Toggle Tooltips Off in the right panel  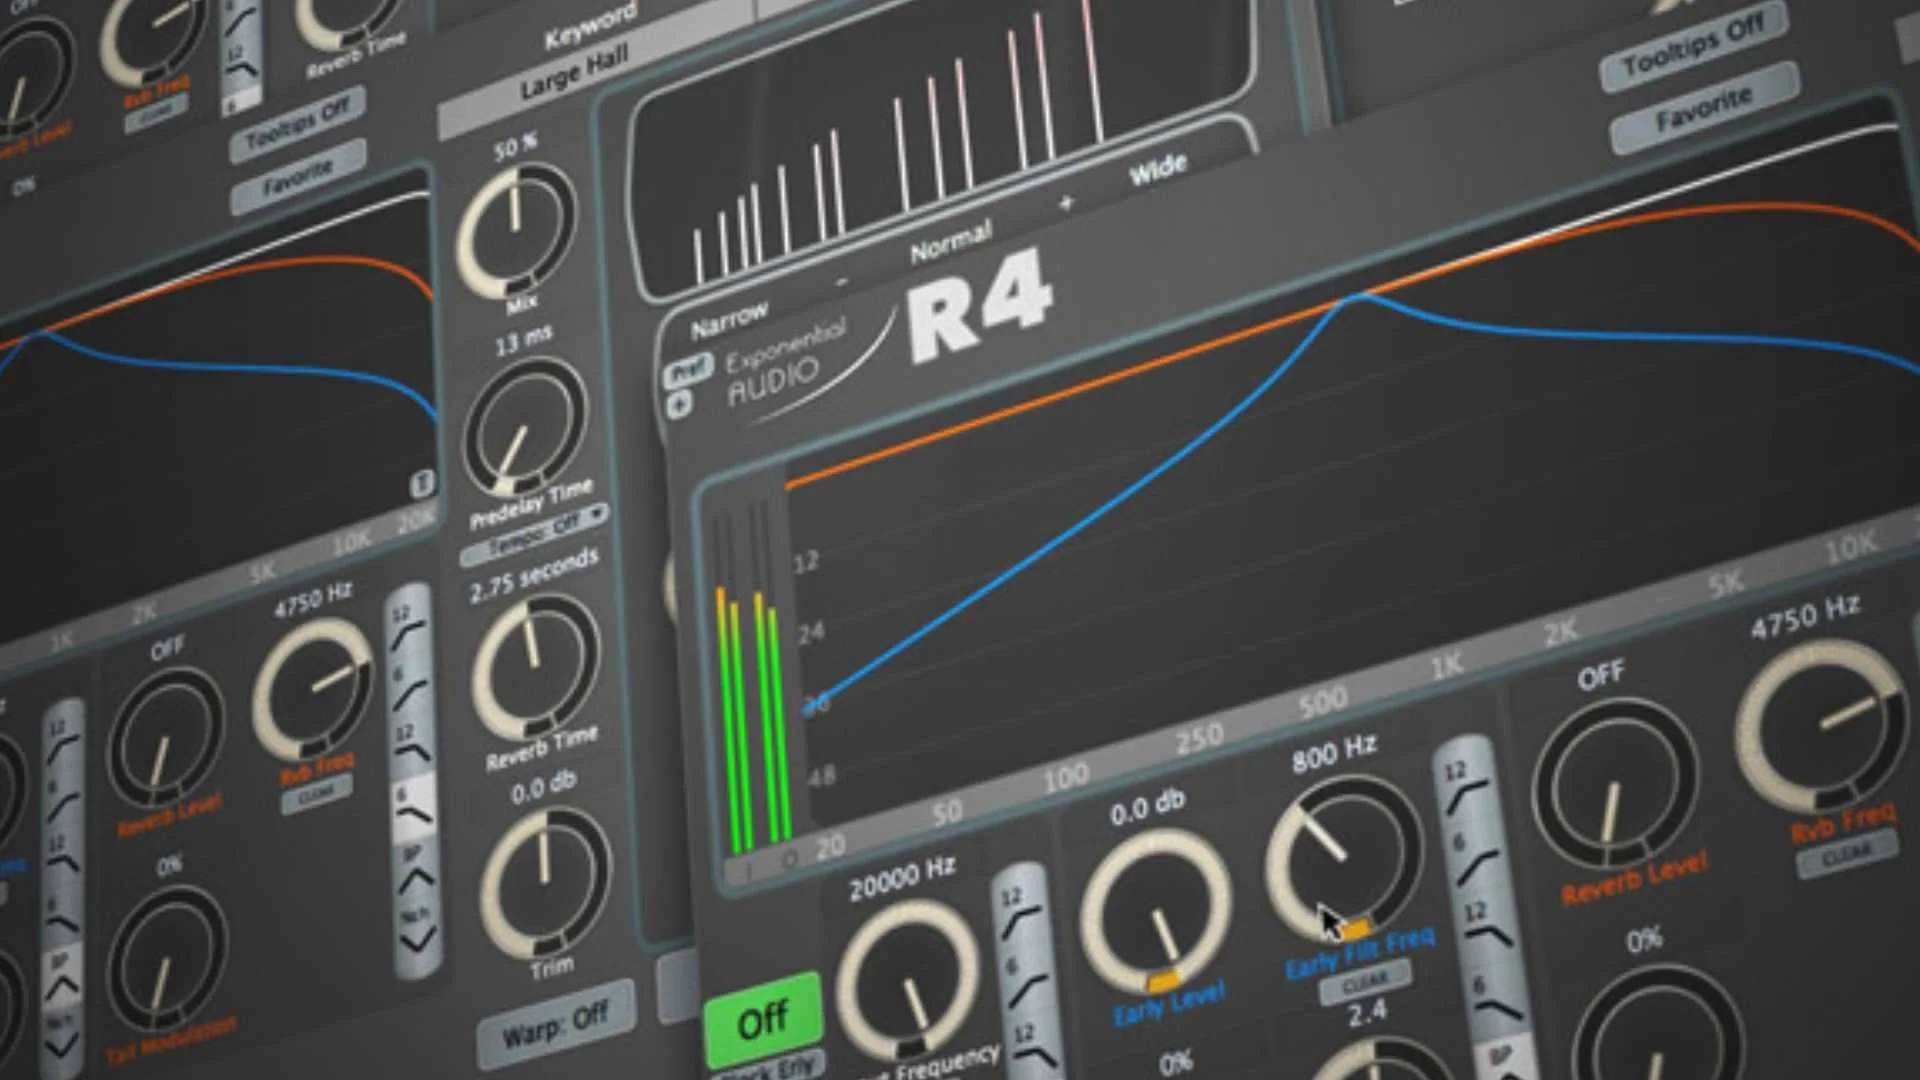1692,48
